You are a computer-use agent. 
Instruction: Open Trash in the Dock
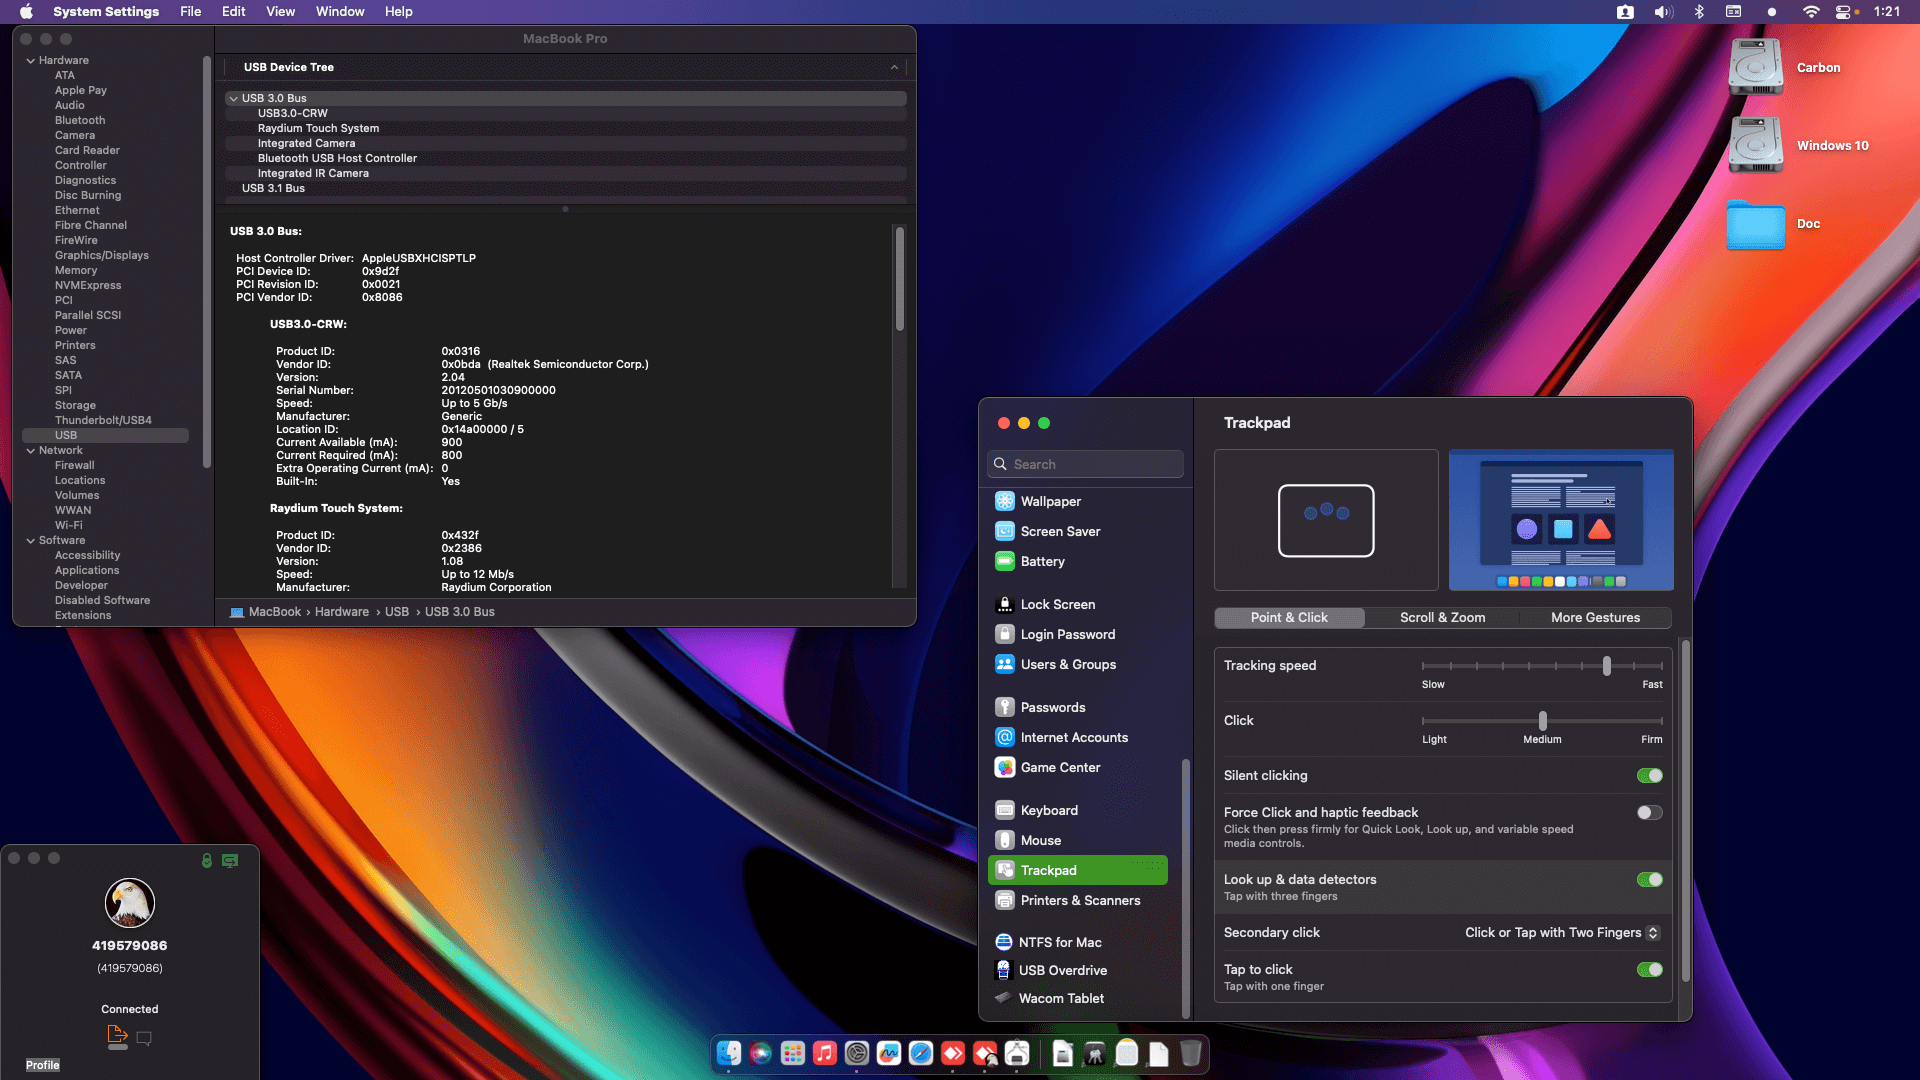(1190, 1053)
